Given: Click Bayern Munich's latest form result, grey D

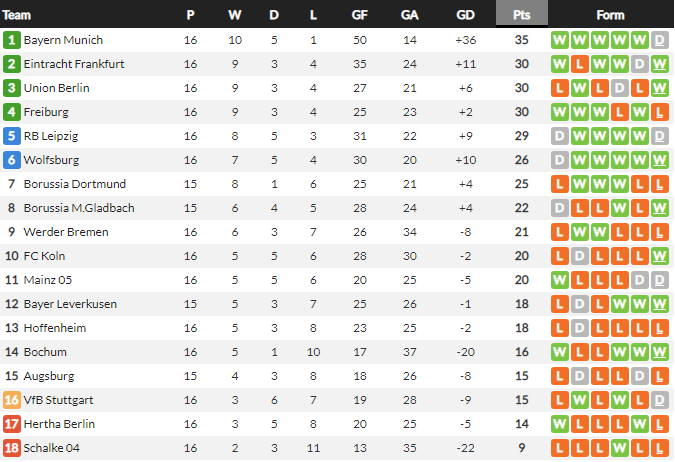Looking at the screenshot, I should (659, 40).
